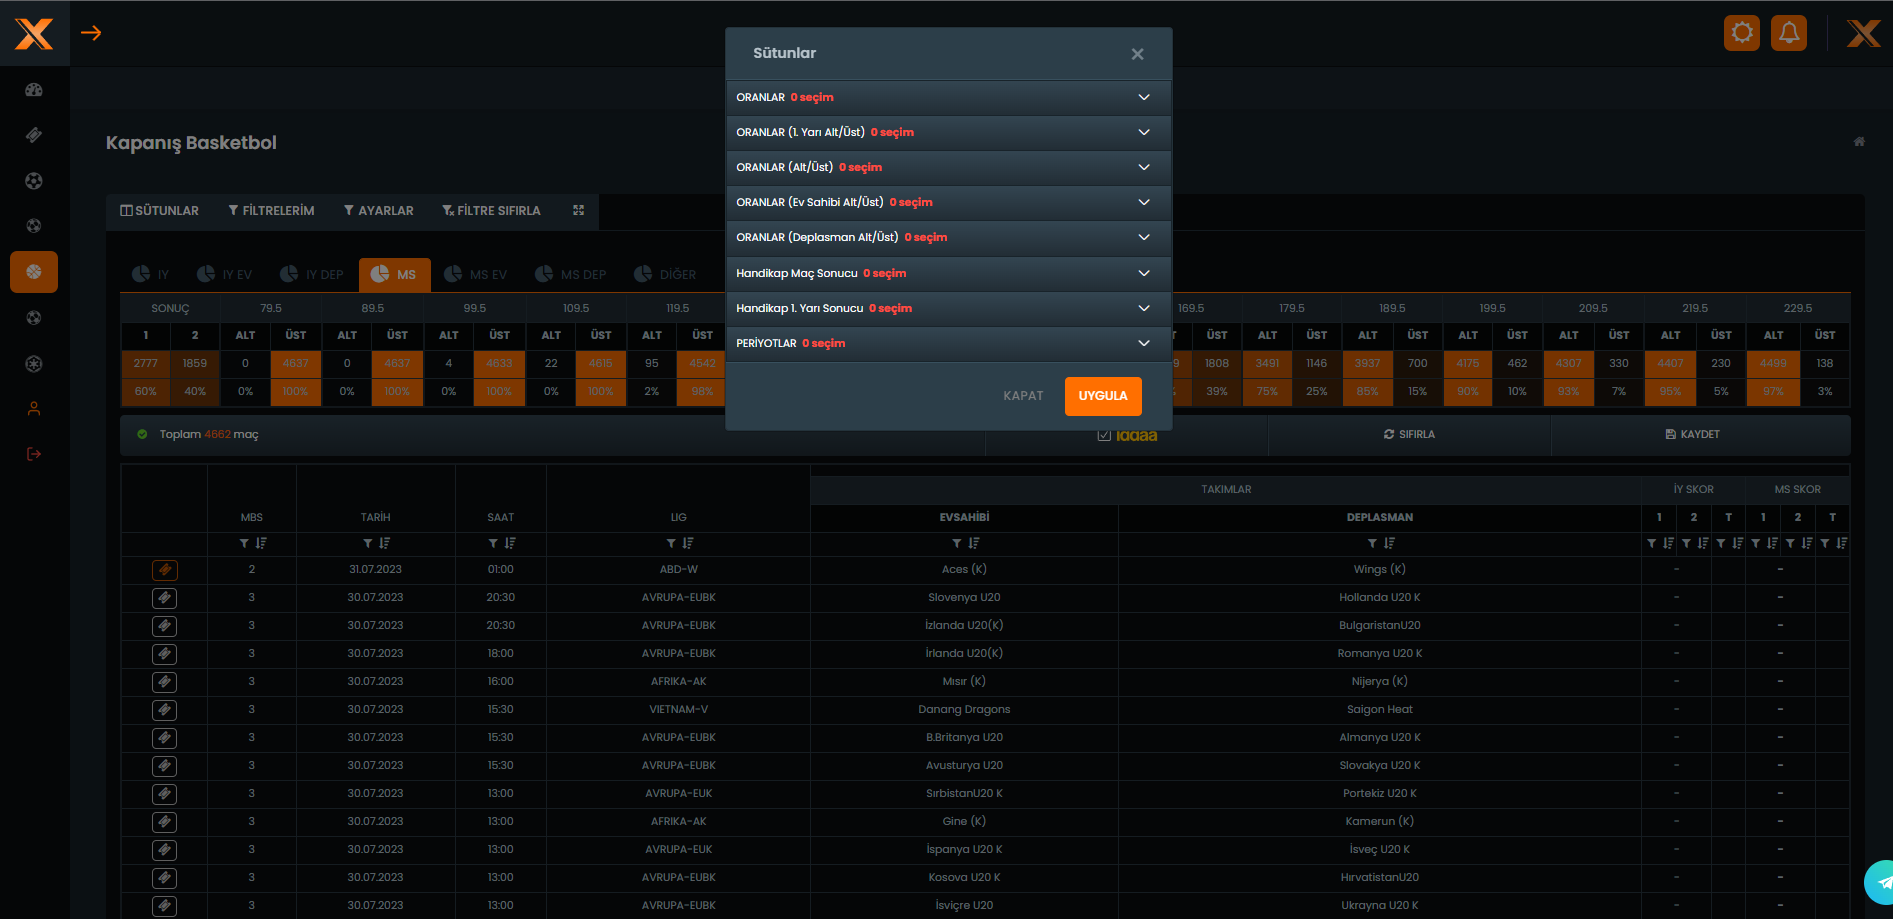1893x919 pixels.
Task: Click the UYGULA button
Action: click(x=1102, y=396)
